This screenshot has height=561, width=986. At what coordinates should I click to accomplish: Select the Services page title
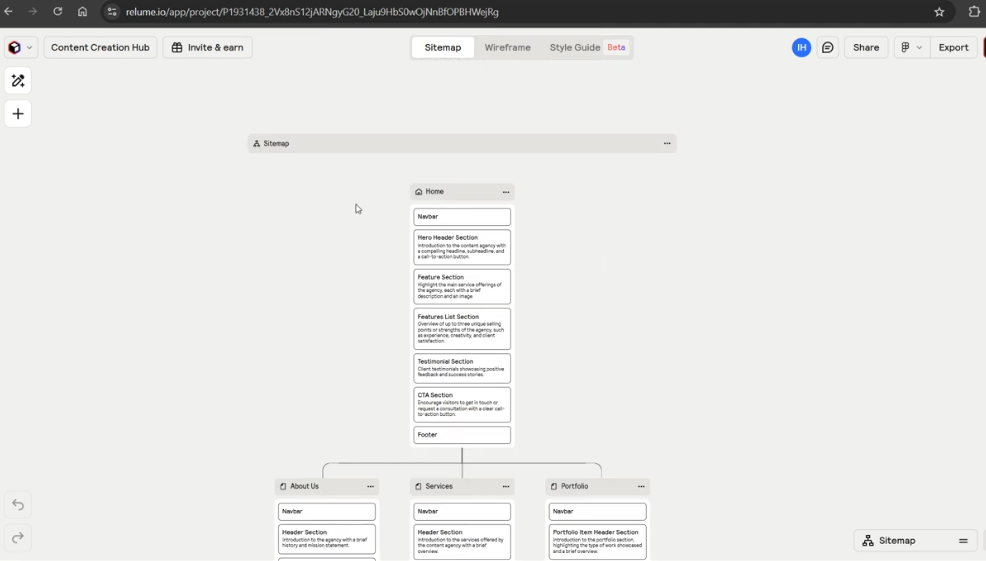[439, 487]
